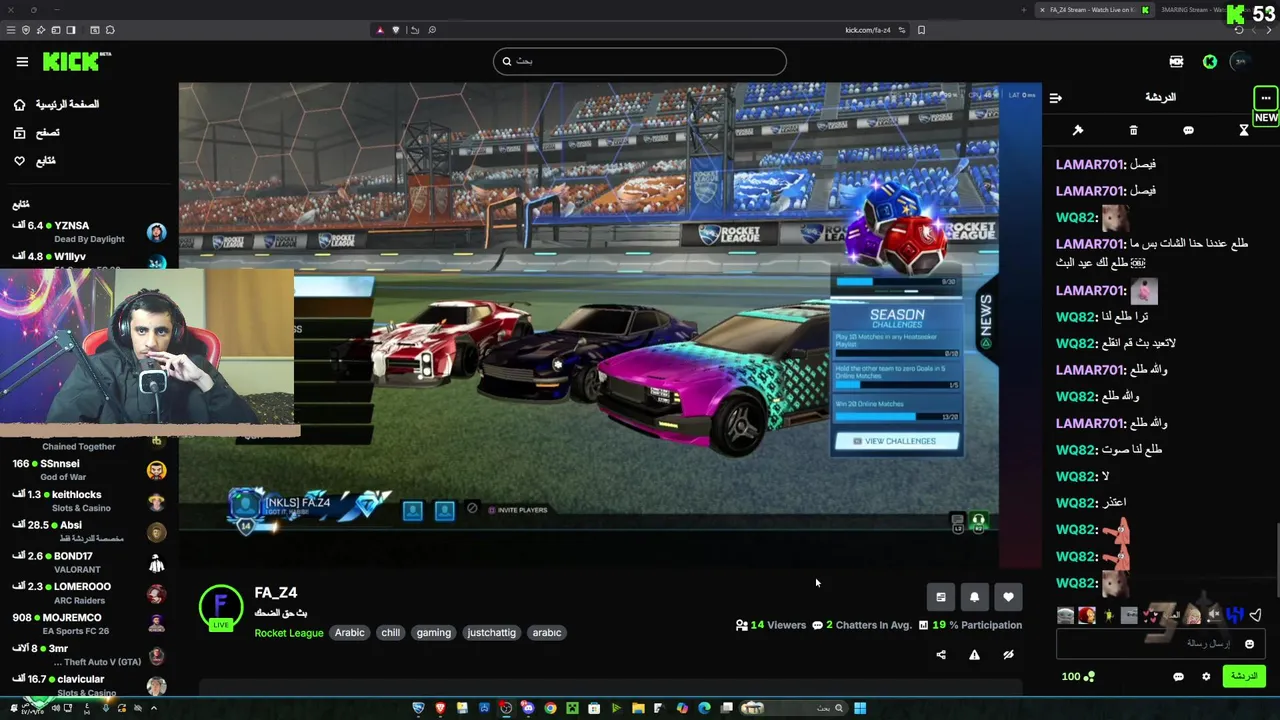1280x720 pixels.
Task: Switch to the FA_Z4 Stream browser tab
Action: 1094,10
